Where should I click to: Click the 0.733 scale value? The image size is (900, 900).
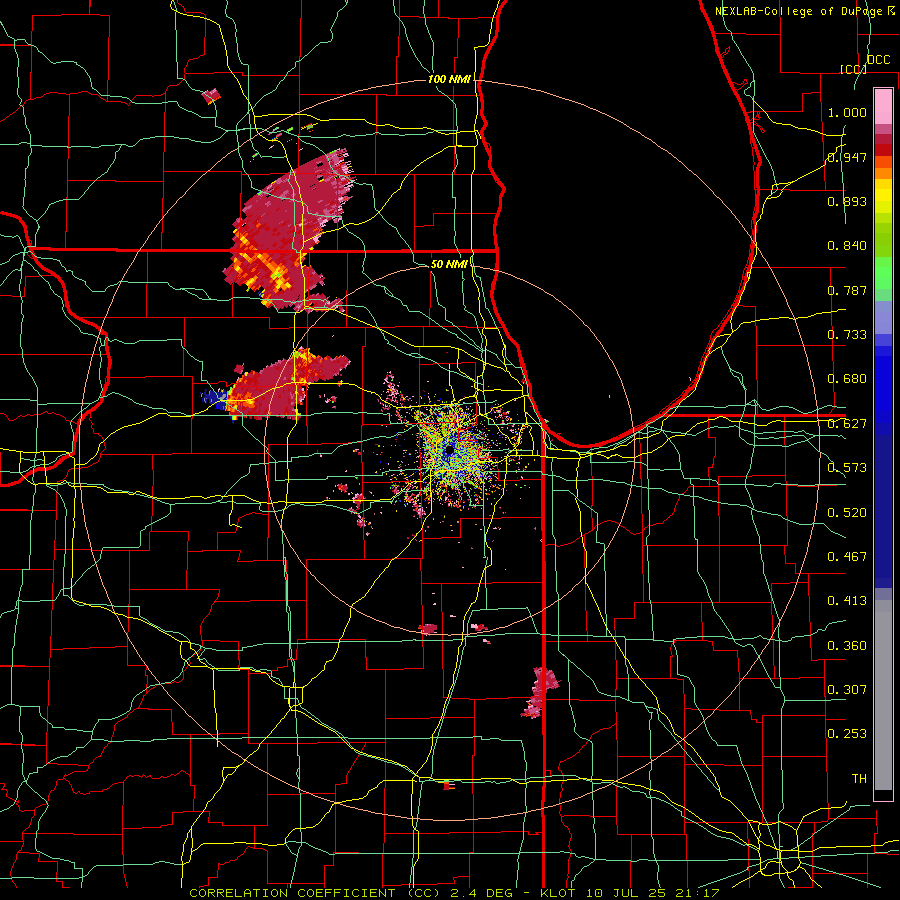(x=847, y=335)
